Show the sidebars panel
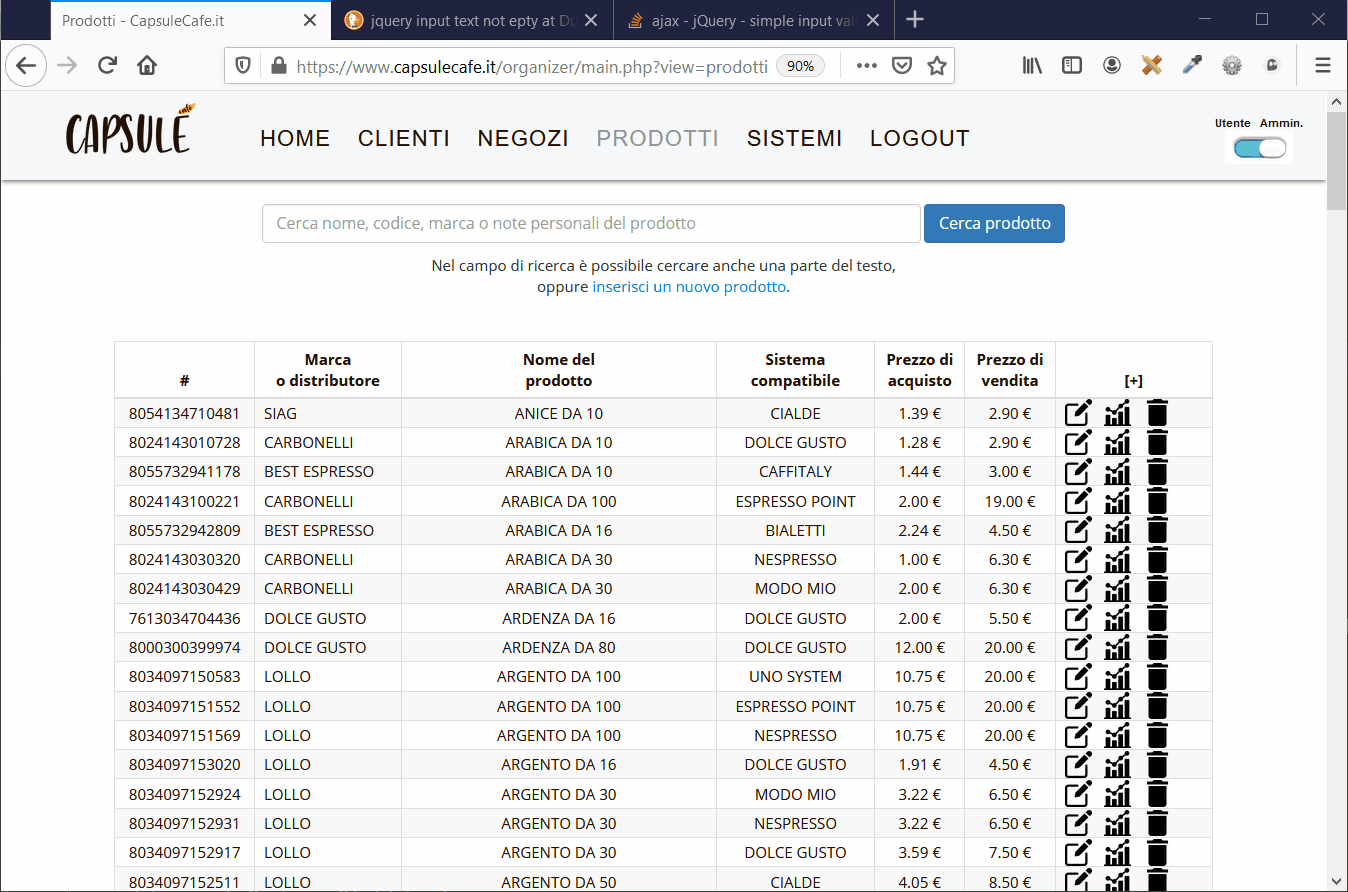1348x892 pixels. pyautogui.click(x=1072, y=66)
